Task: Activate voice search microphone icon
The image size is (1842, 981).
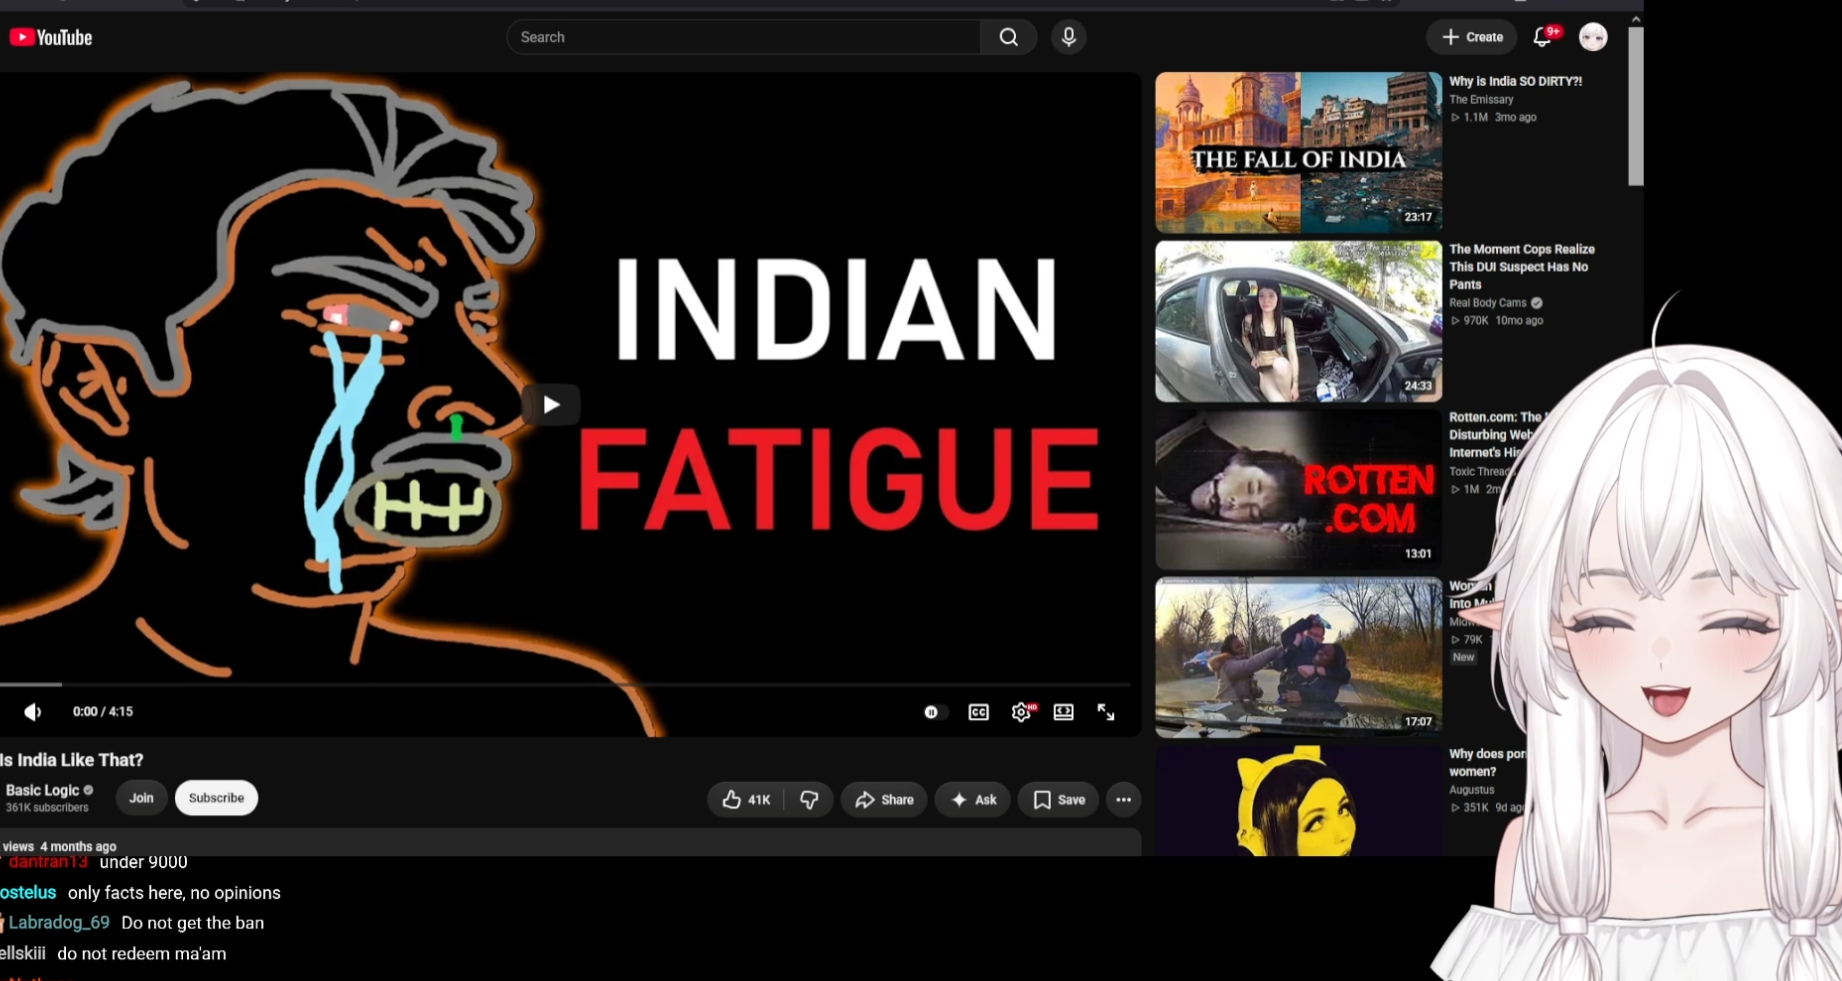Action: [1068, 37]
